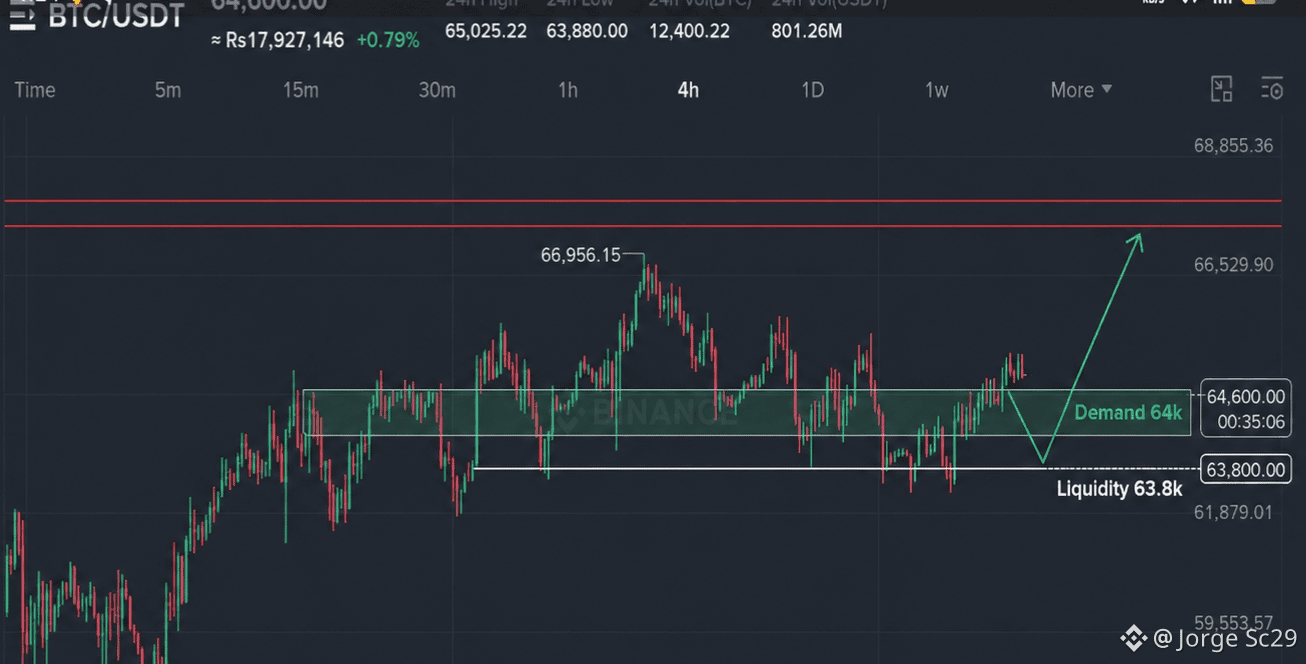Click the 66,529.90 axis price label
1306x664 pixels.
click(x=1233, y=265)
